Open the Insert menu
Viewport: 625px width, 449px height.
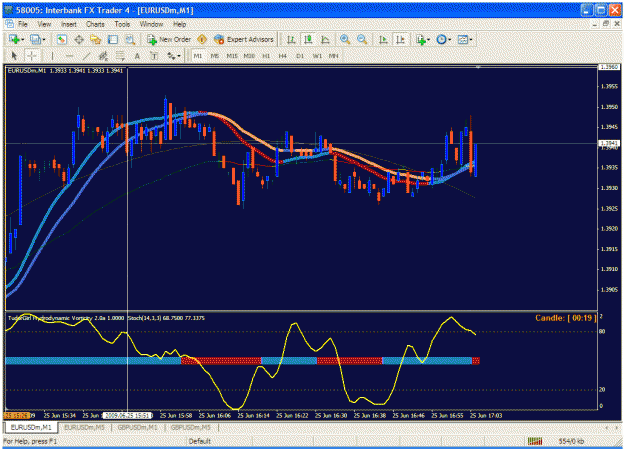tap(69, 24)
